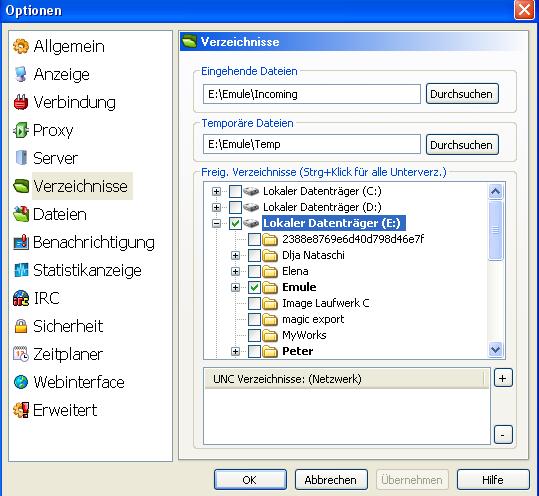The width and height of the screenshot is (539, 496).
Task: Select the Anzeige monitor icon
Action: (21, 74)
